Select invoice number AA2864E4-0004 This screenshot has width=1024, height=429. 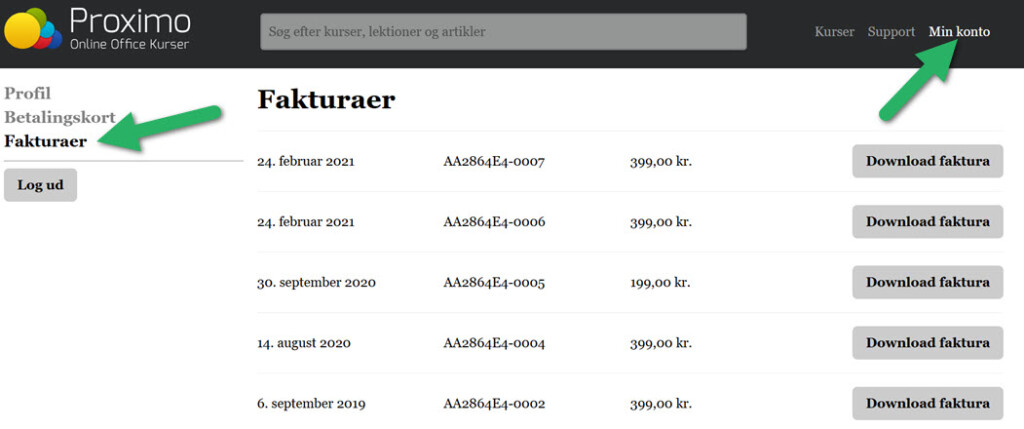494,343
